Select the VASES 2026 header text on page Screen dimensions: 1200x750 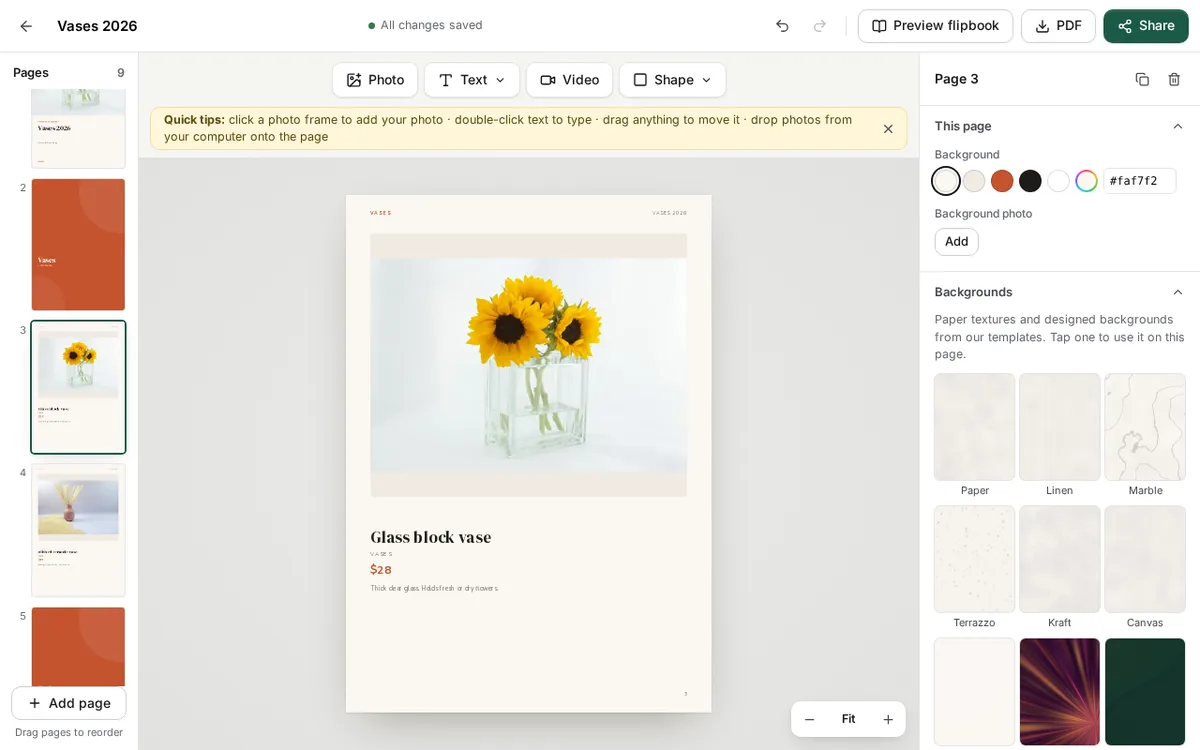point(669,213)
